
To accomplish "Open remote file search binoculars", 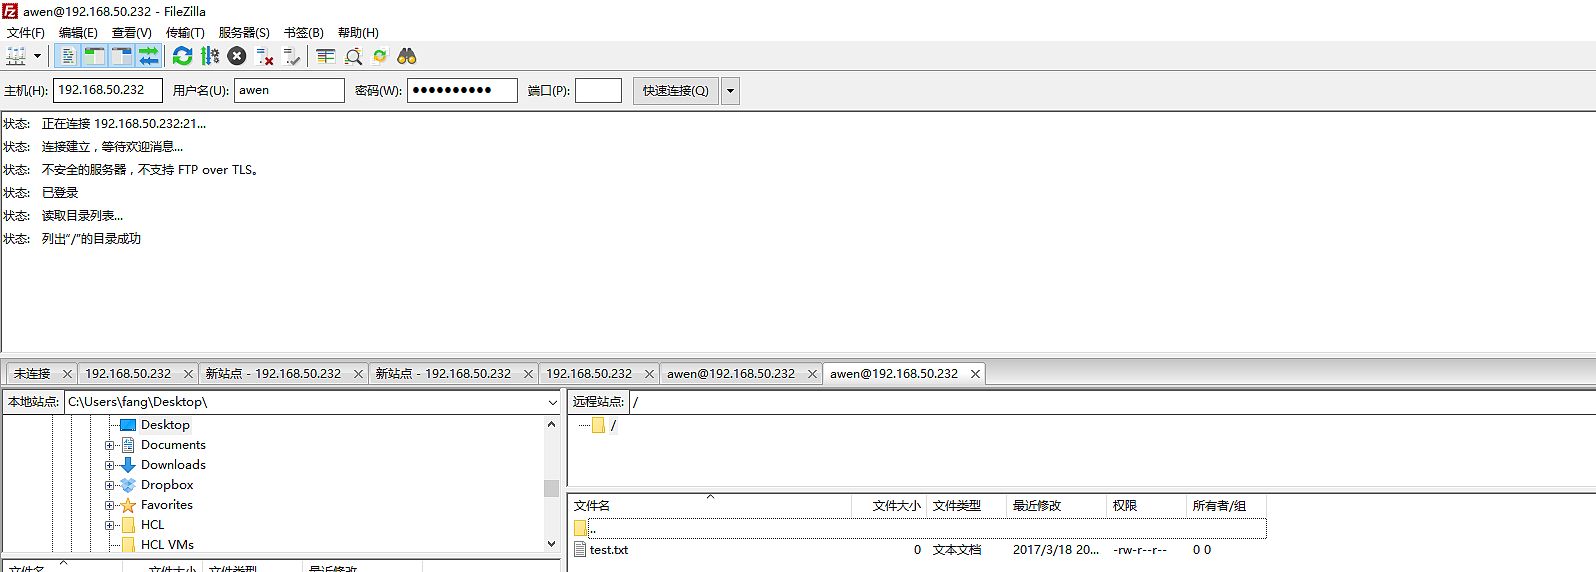I will point(407,56).
